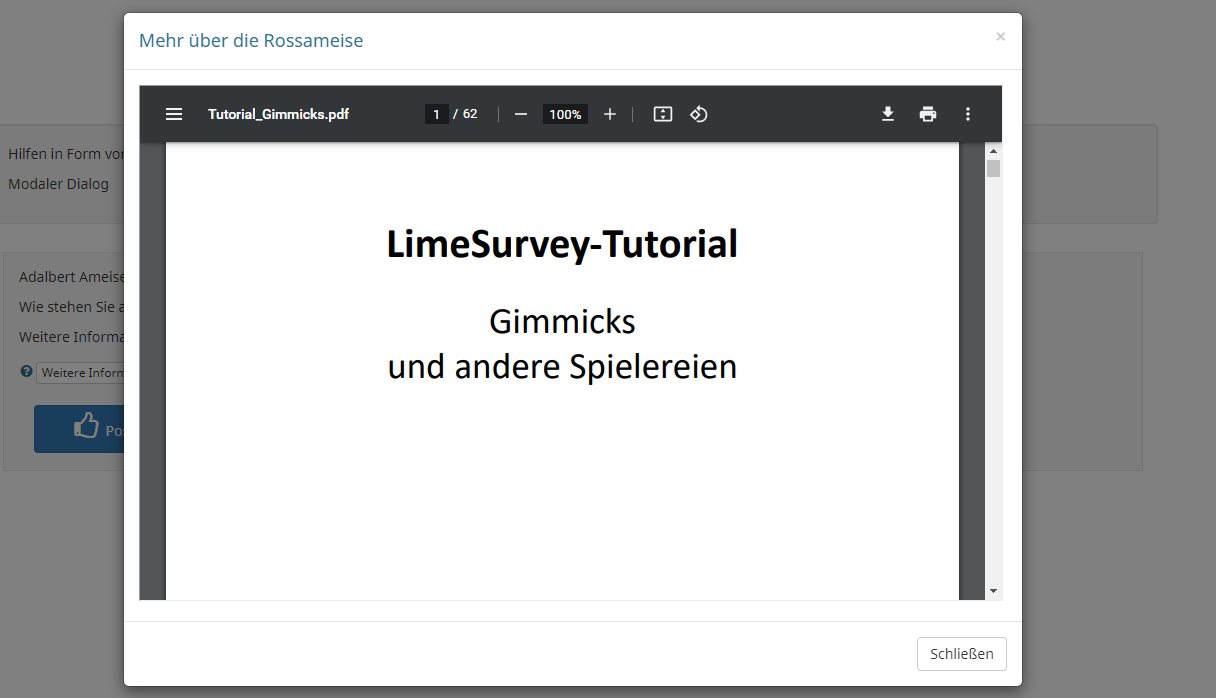This screenshot has height=698, width=1216.
Task: Close the Rossameise dialog with the ×
Action: click(x=1000, y=37)
